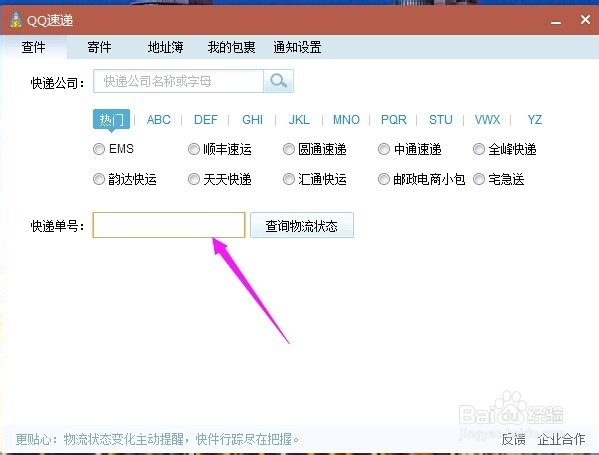
Task: Go to 我的包裹 tab
Action: (x=232, y=47)
